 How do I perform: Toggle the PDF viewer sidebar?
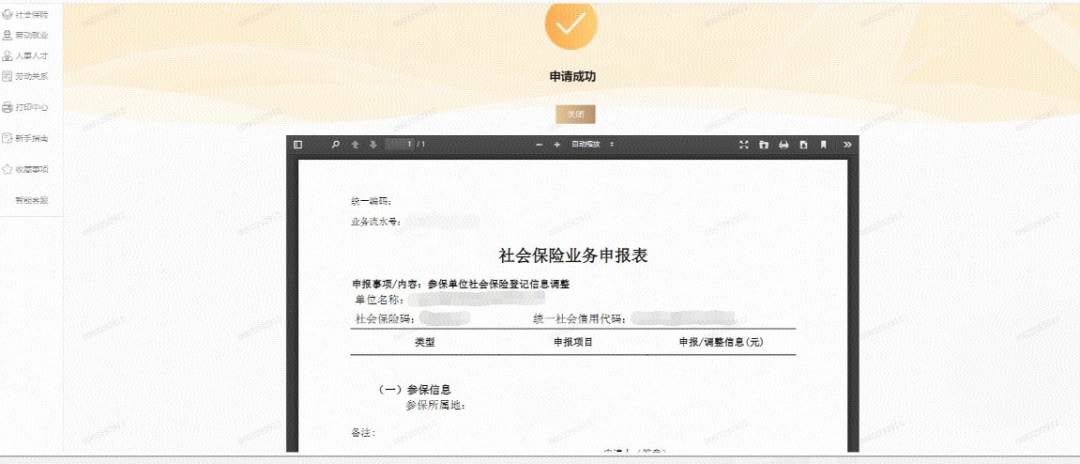click(298, 145)
